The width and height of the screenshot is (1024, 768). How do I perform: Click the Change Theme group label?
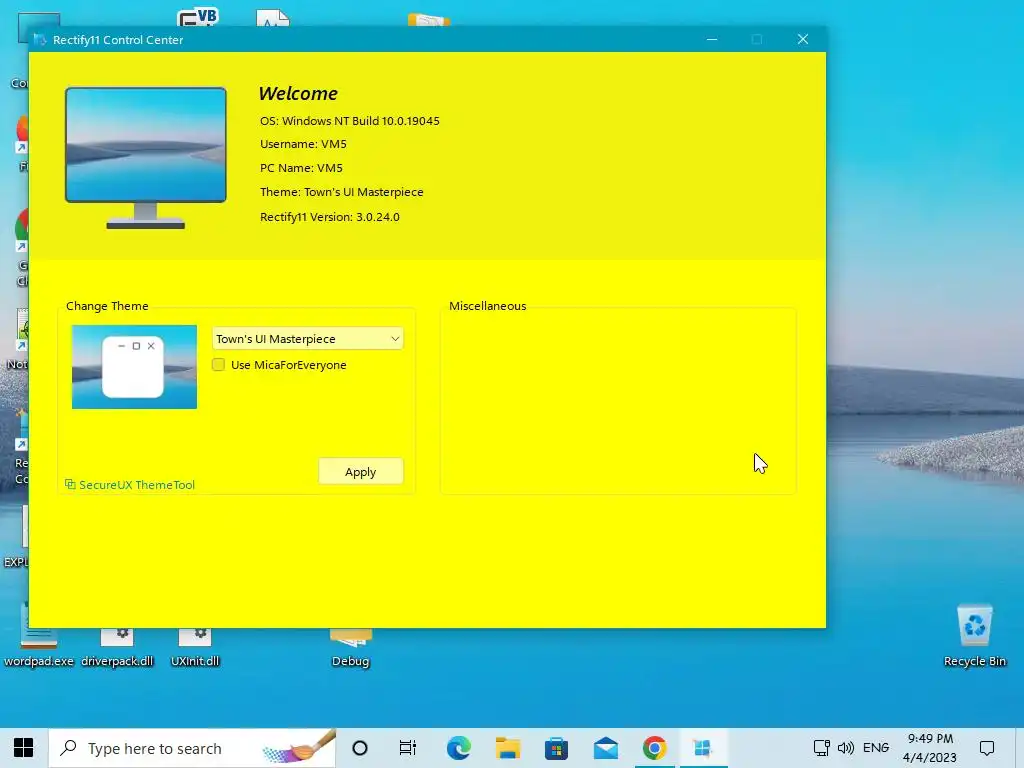(x=107, y=306)
